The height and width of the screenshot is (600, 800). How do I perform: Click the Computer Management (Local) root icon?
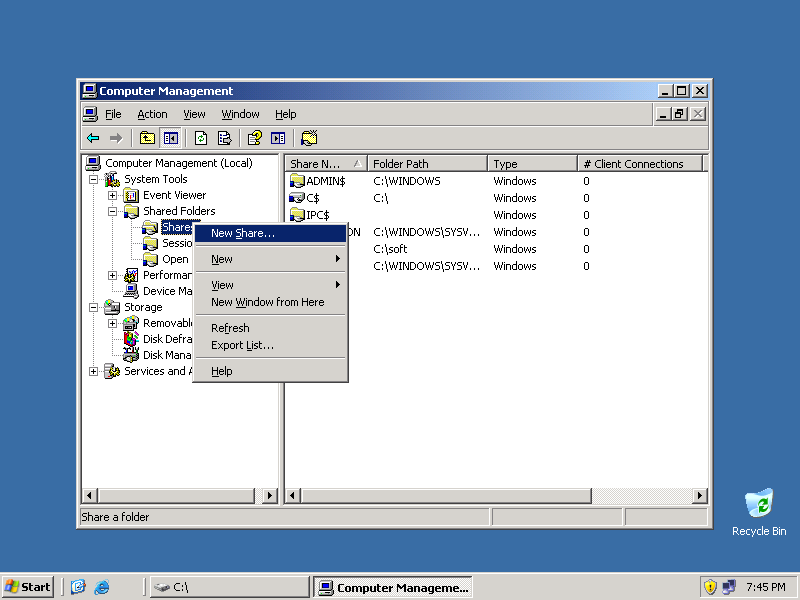pos(93,163)
